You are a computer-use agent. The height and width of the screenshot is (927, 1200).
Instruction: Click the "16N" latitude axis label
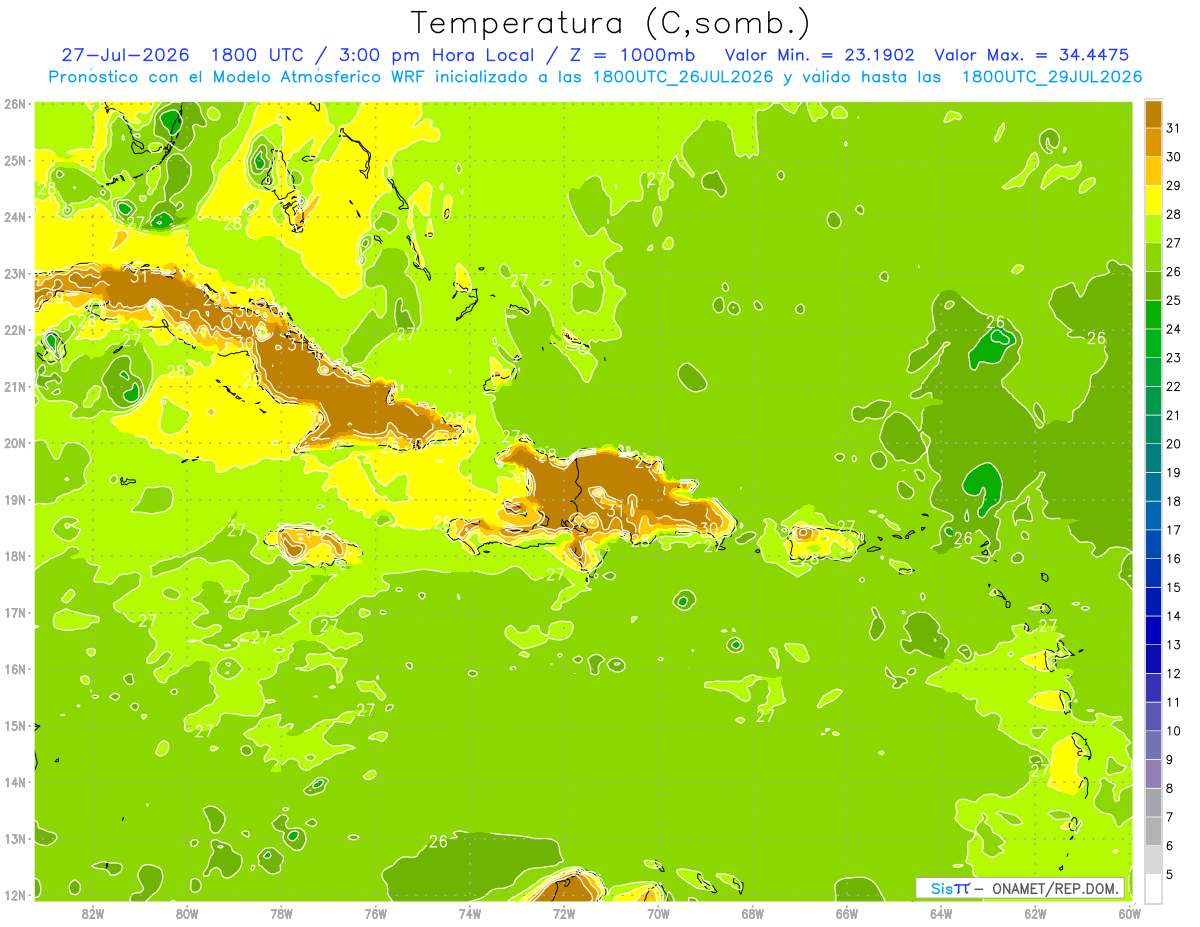click(15, 669)
